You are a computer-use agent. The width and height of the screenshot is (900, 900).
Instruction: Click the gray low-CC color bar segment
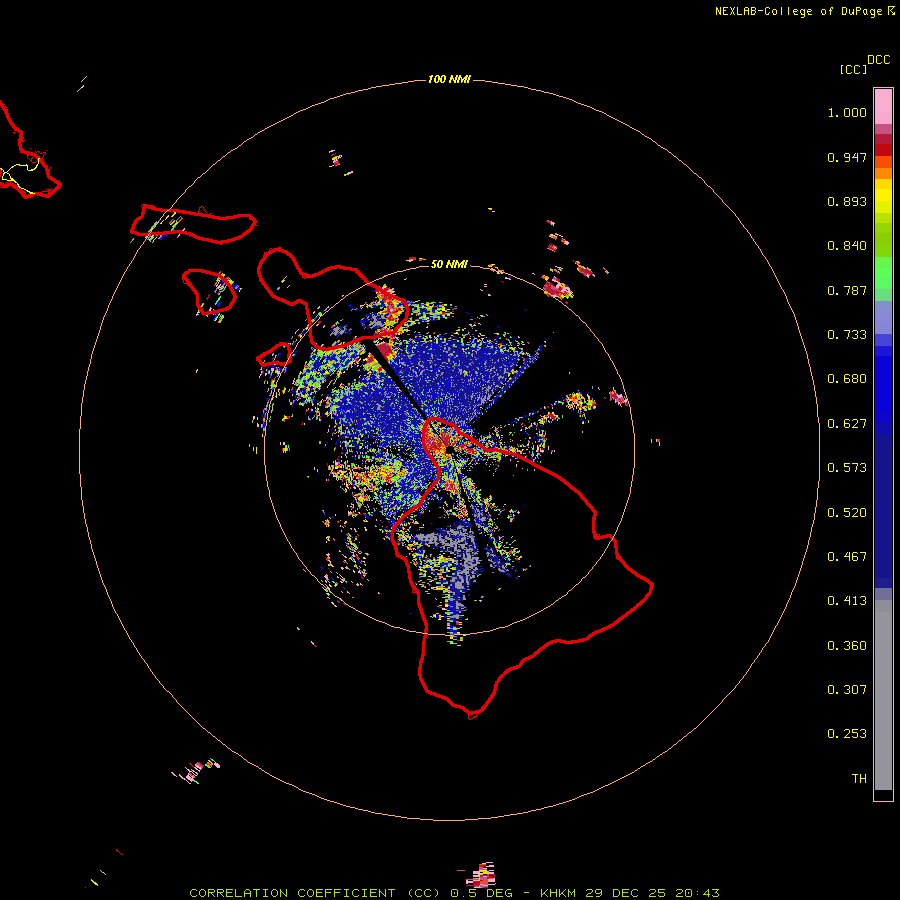click(883, 695)
